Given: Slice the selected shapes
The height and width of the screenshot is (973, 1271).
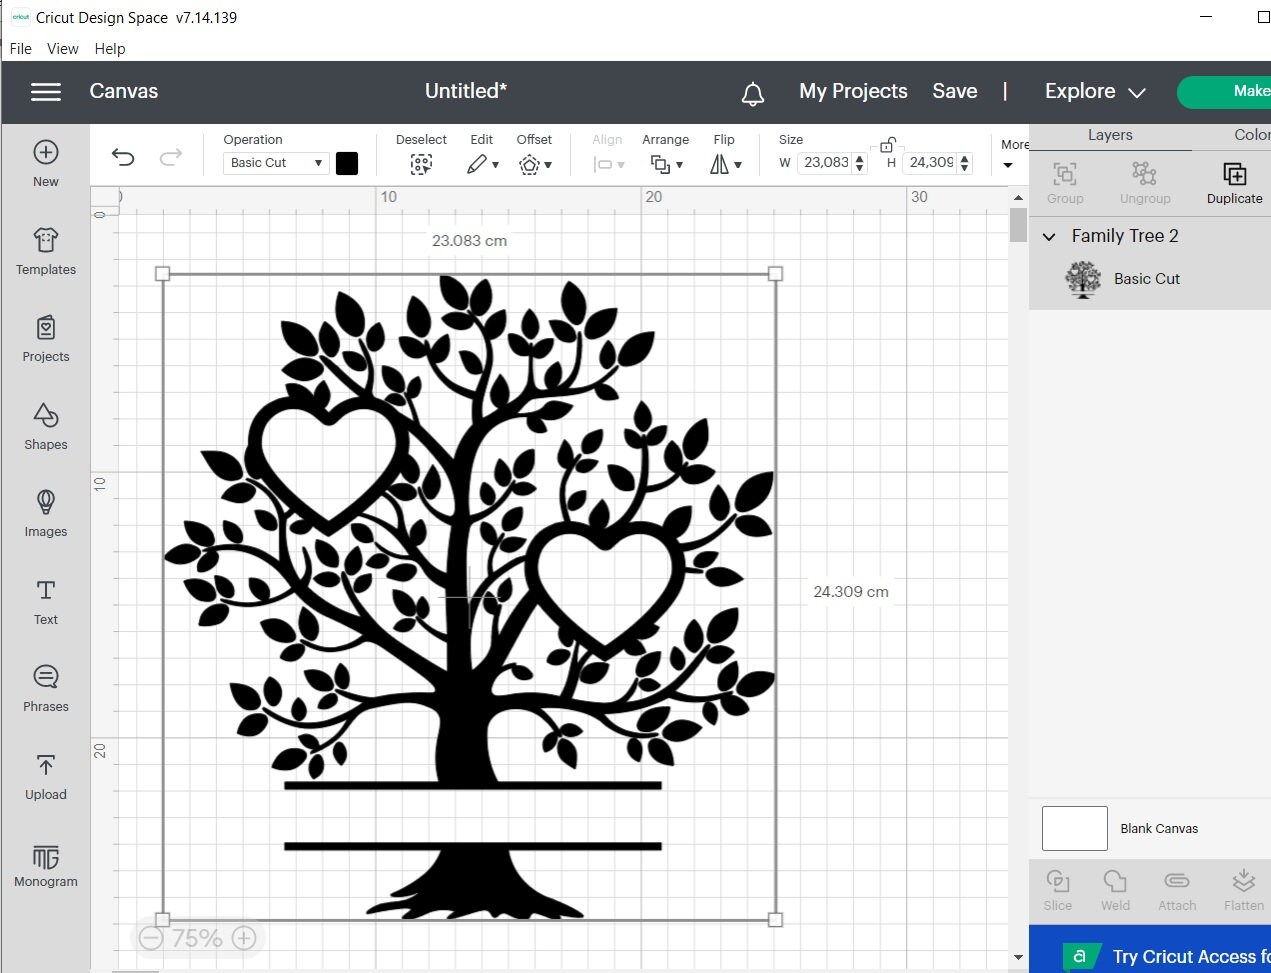Looking at the screenshot, I should point(1057,888).
